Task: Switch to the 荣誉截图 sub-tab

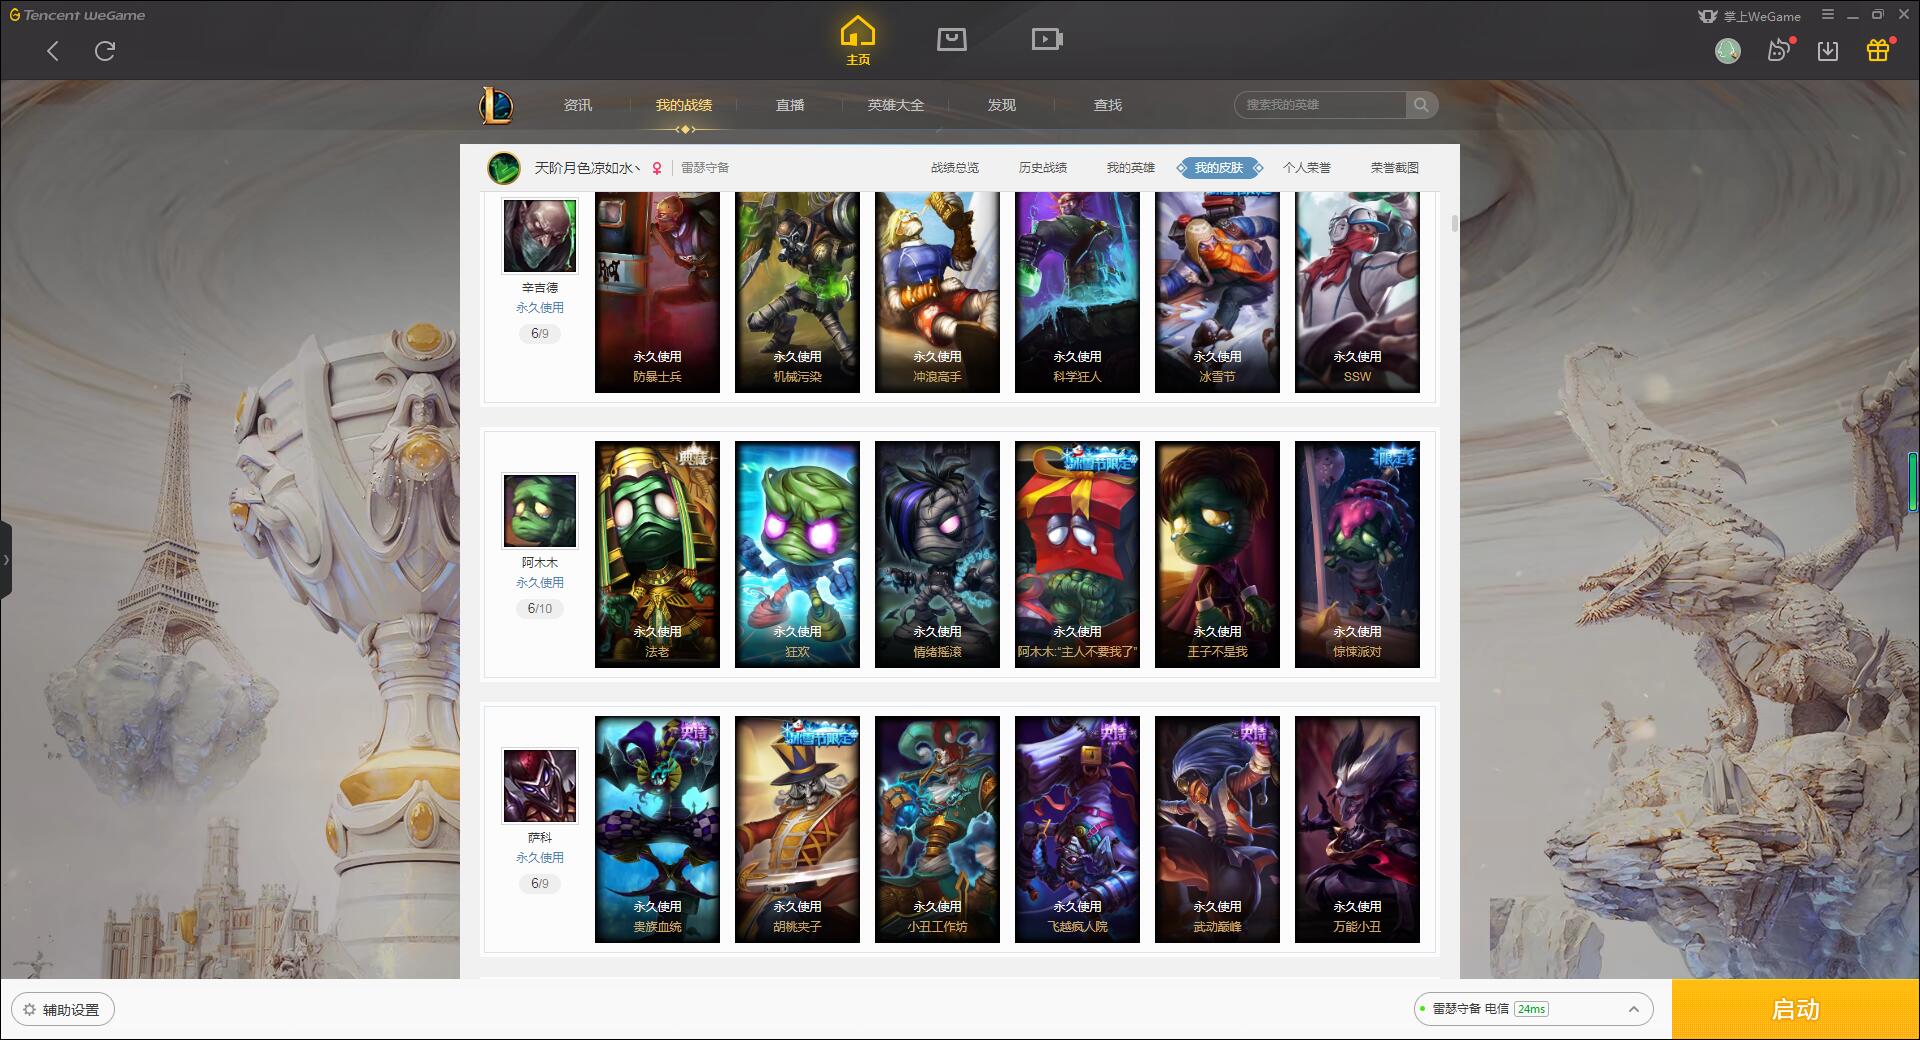Action: 1395,168
